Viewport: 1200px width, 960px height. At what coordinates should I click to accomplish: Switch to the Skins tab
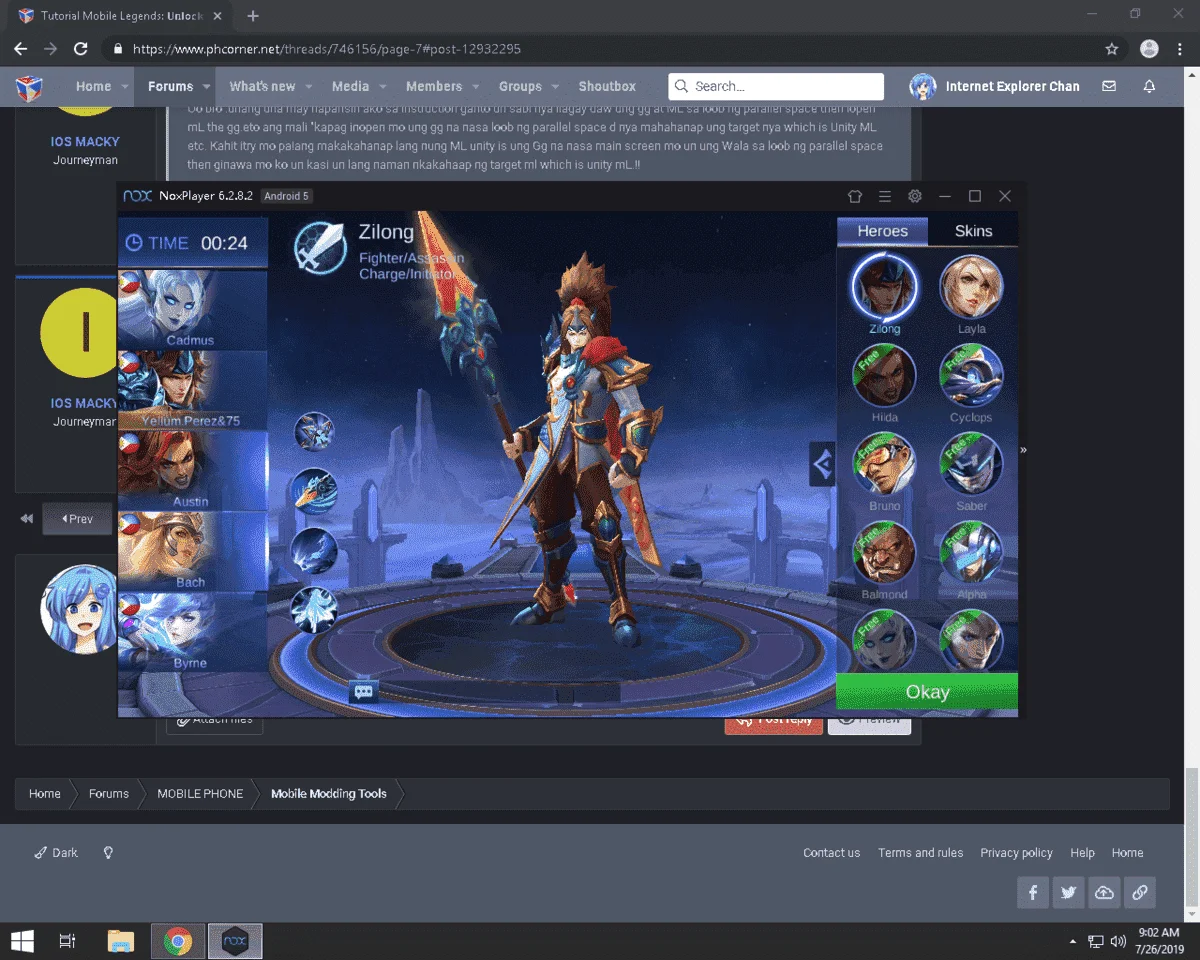973,231
